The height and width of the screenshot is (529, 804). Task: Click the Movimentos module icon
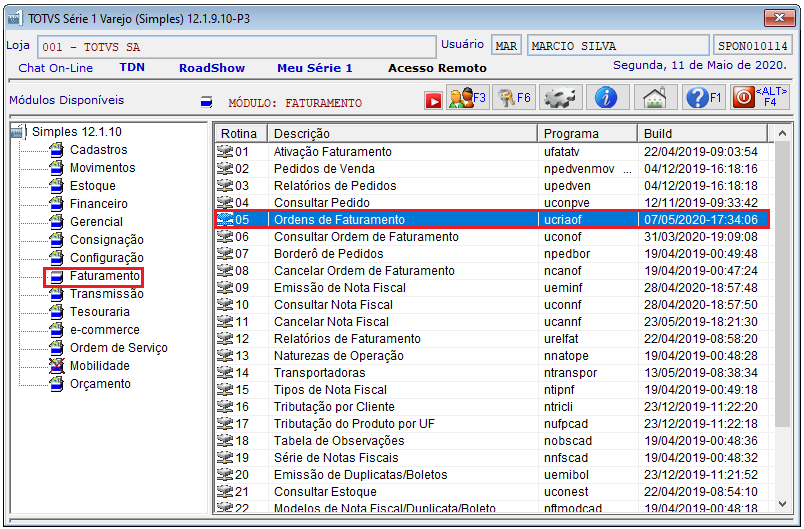pos(56,168)
